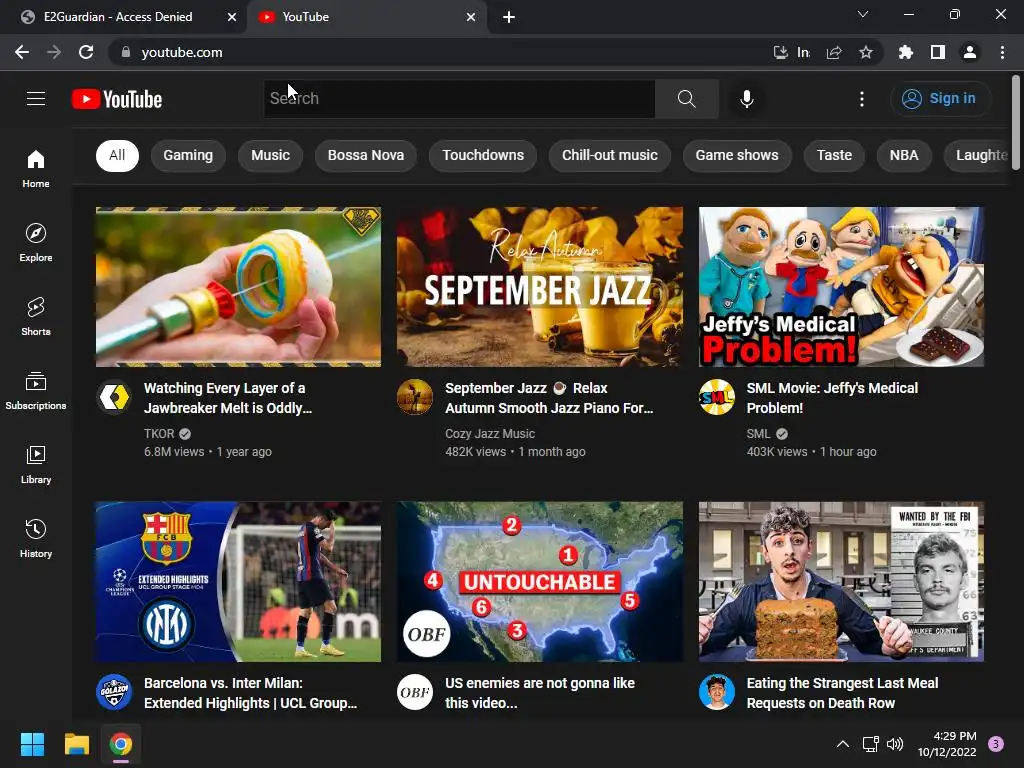This screenshot has width=1024, height=768.
Task: Select the Gaming filter chip
Action: tap(188, 155)
